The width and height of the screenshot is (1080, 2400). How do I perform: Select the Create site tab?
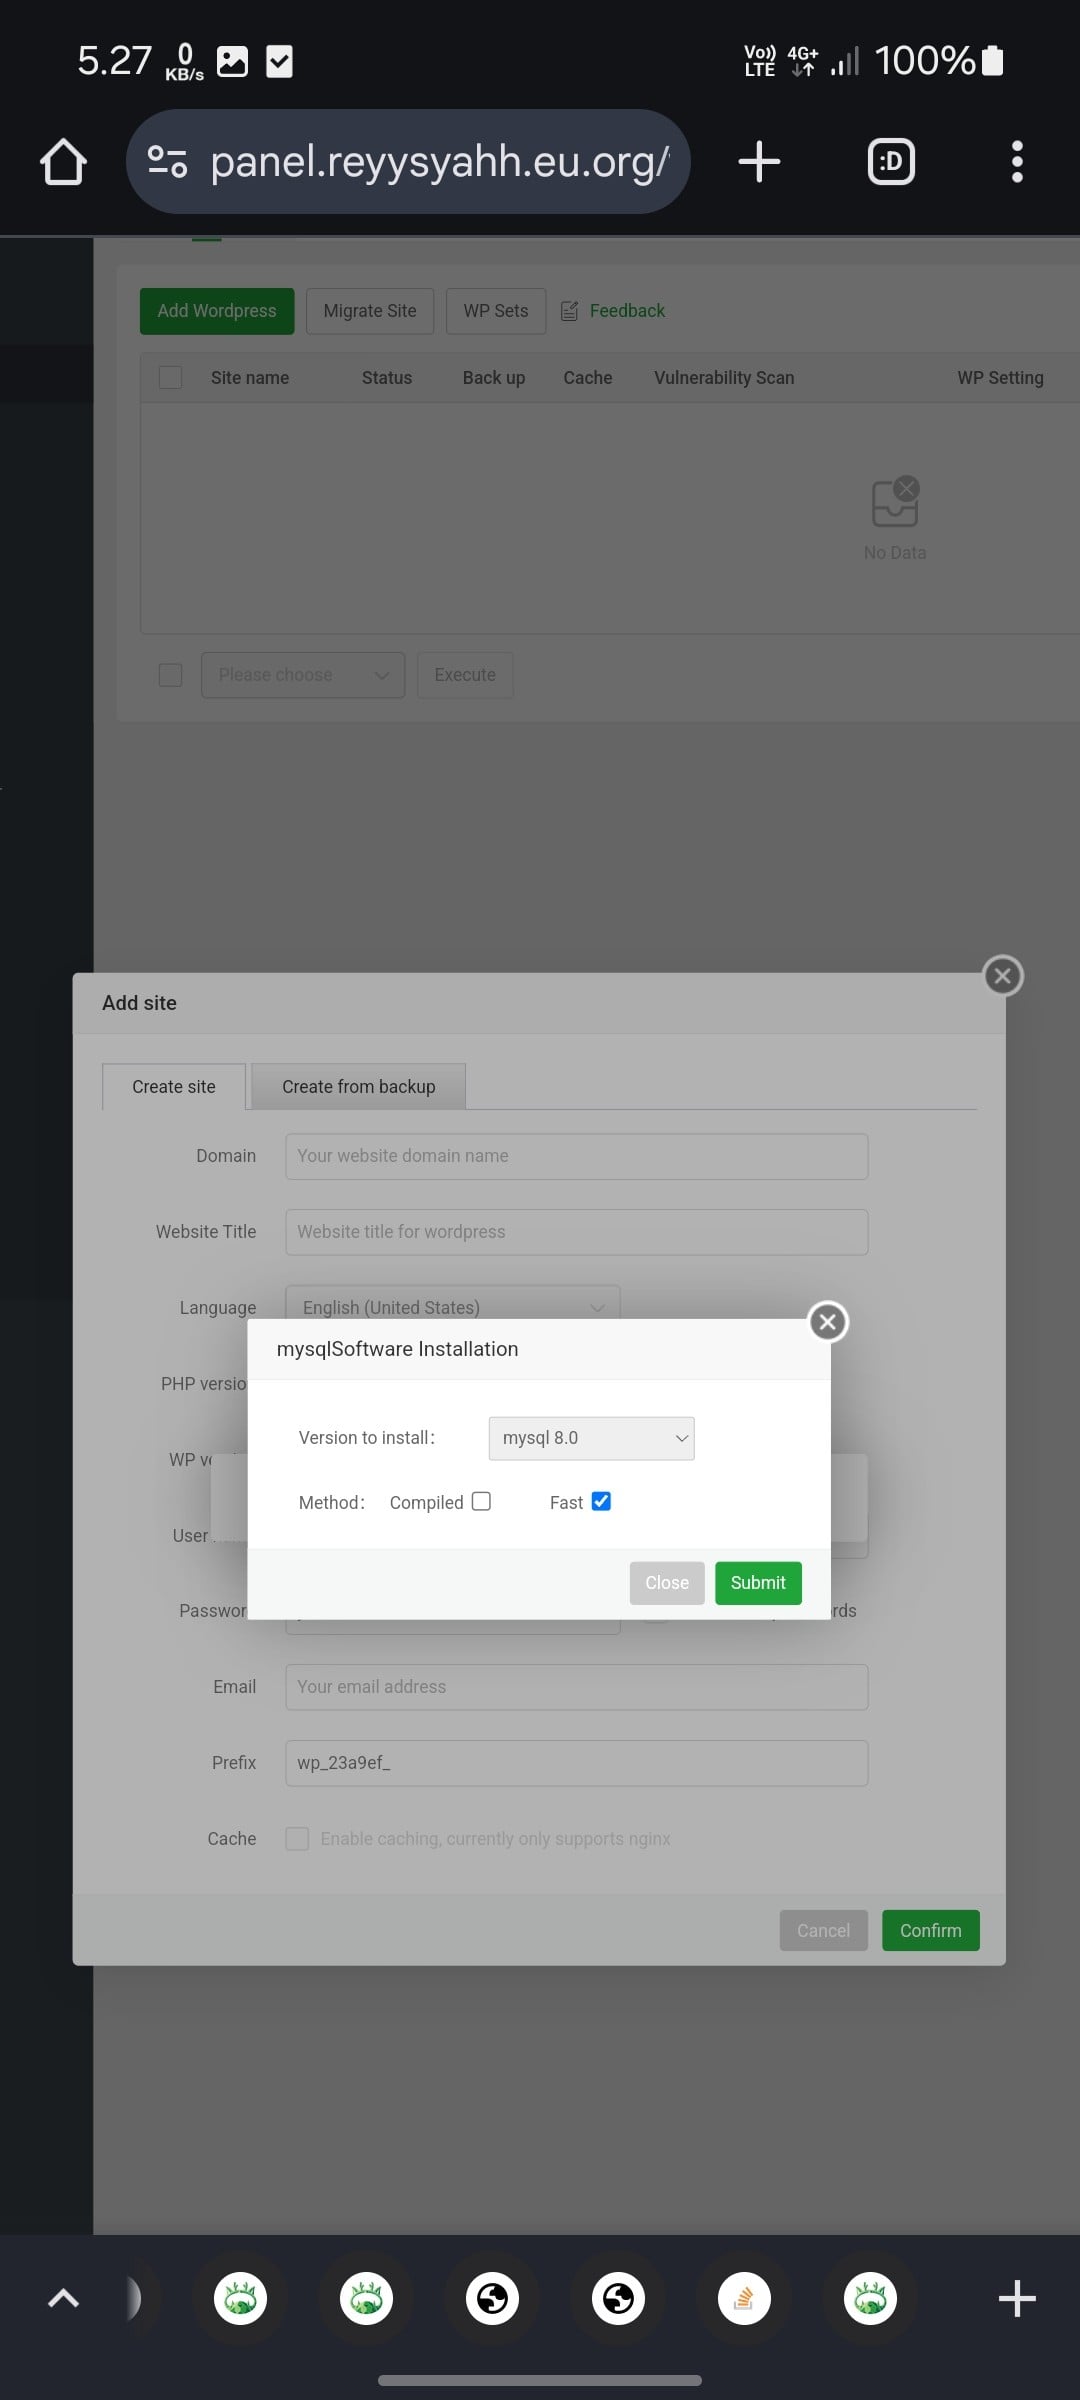[174, 1086]
